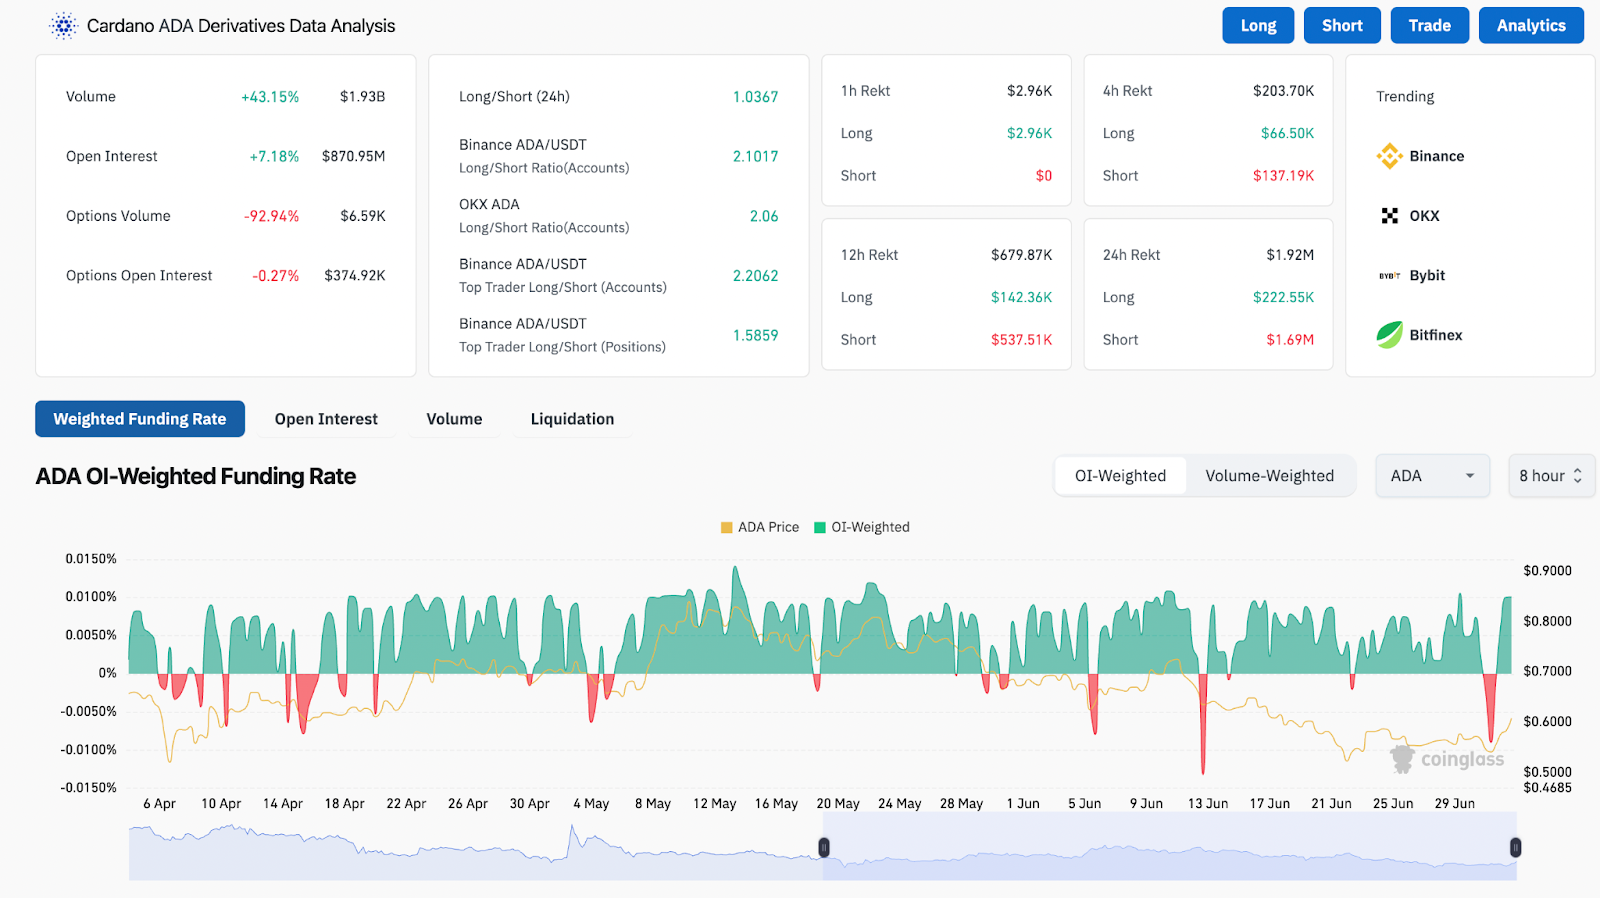The image size is (1600, 898).
Task: Click the Bitfinex leaf logo icon
Action: pos(1389,335)
